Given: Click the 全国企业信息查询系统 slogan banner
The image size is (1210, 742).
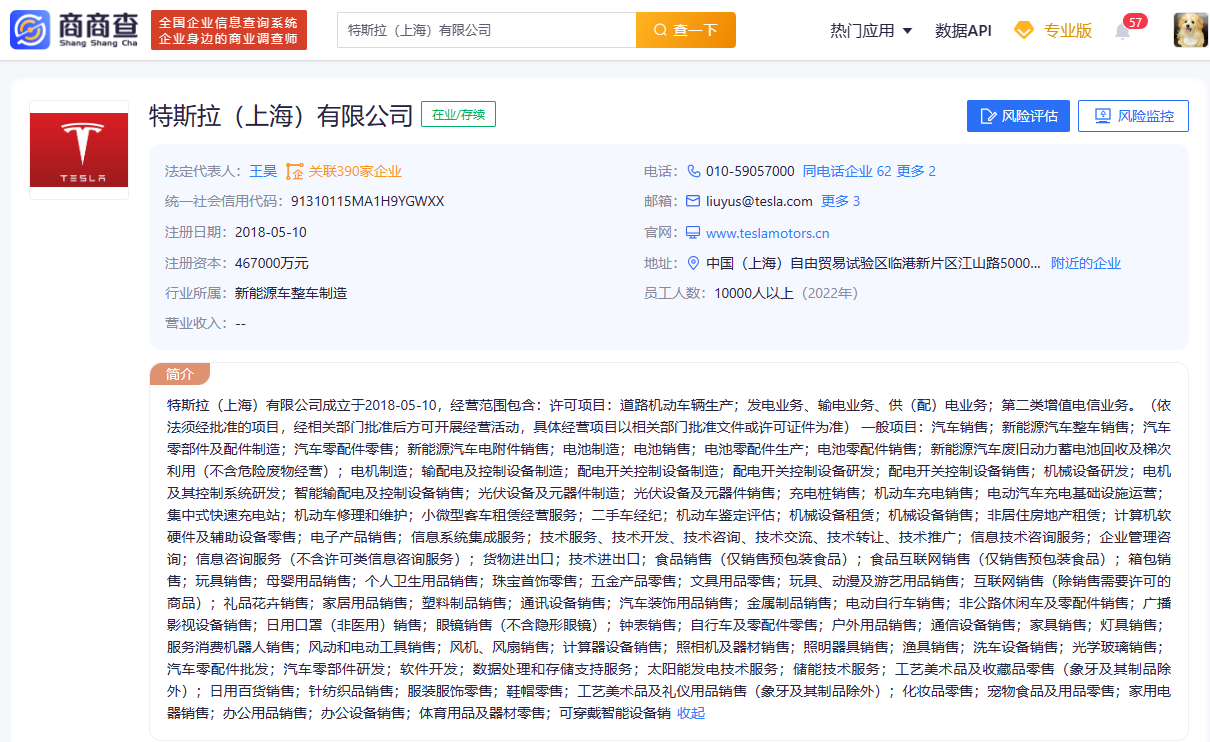Looking at the screenshot, I should (229, 30).
